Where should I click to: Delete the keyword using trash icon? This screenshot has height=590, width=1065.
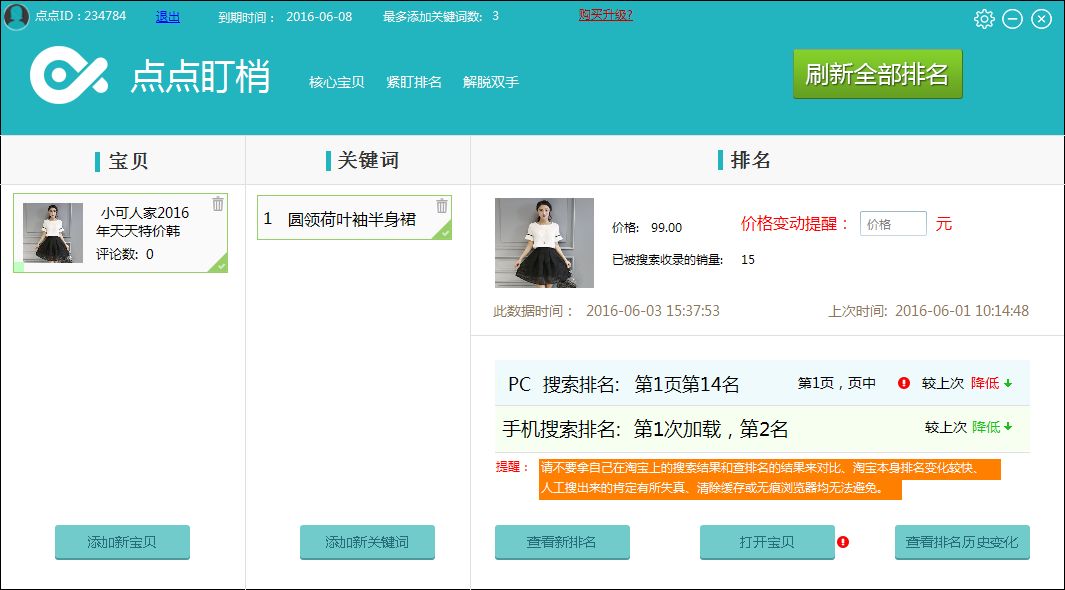442,206
